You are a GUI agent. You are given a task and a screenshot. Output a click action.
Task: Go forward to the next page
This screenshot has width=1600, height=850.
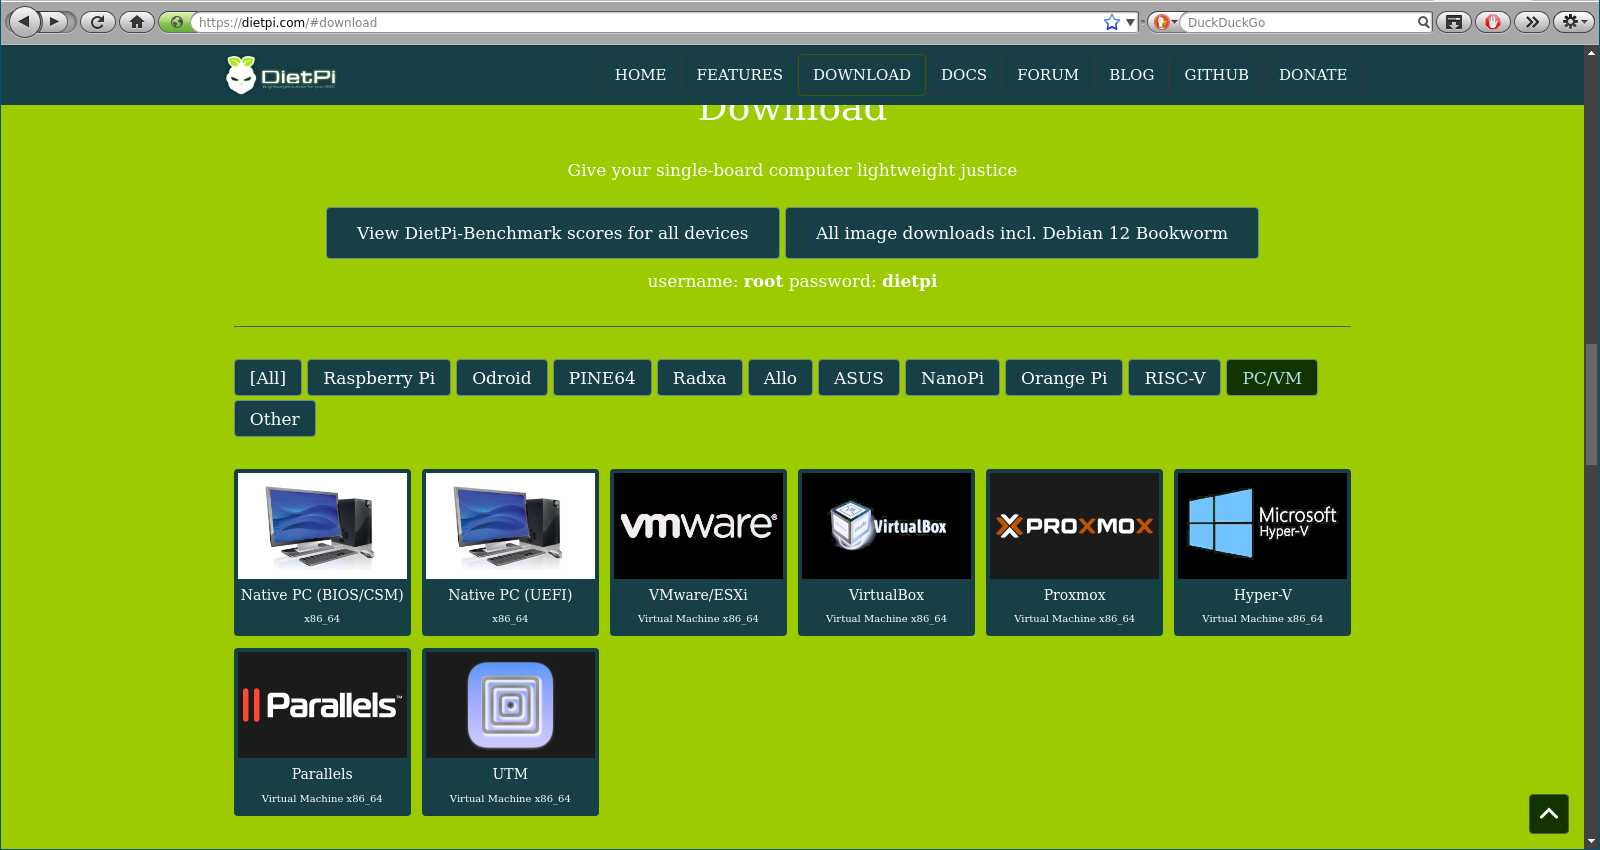(x=57, y=21)
